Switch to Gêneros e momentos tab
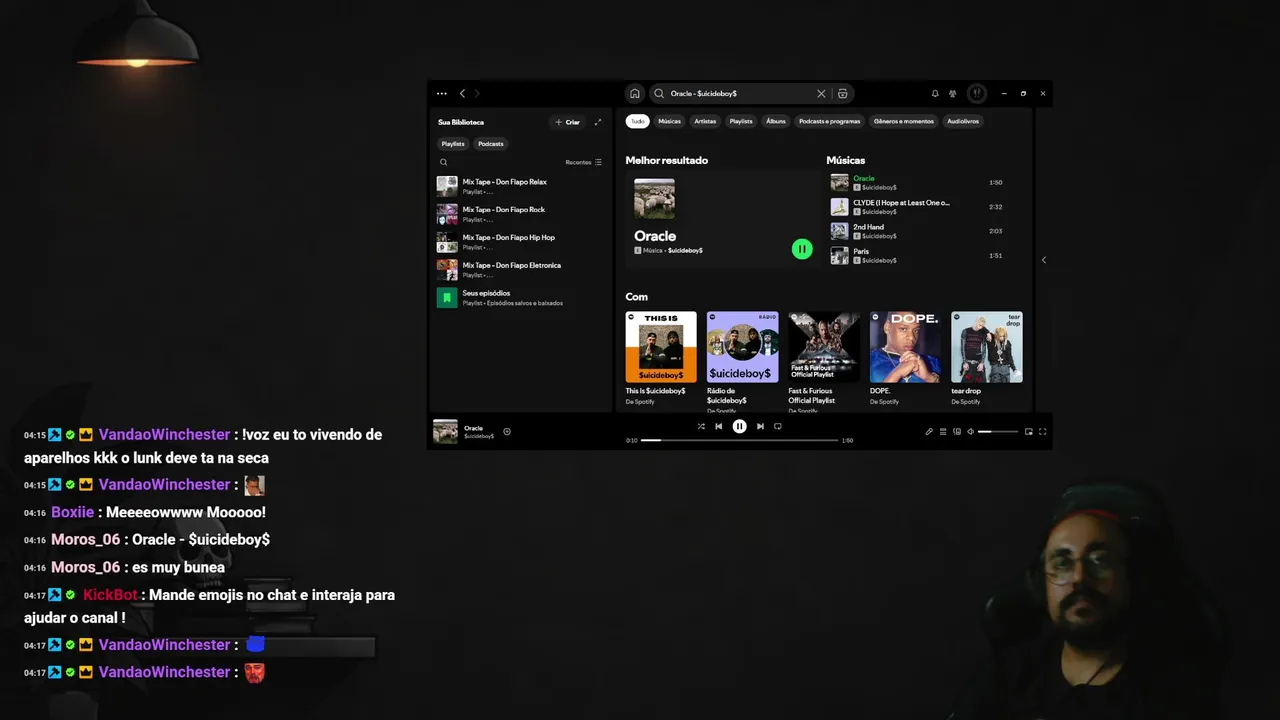The height and width of the screenshot is (720, 1280). 904,121
